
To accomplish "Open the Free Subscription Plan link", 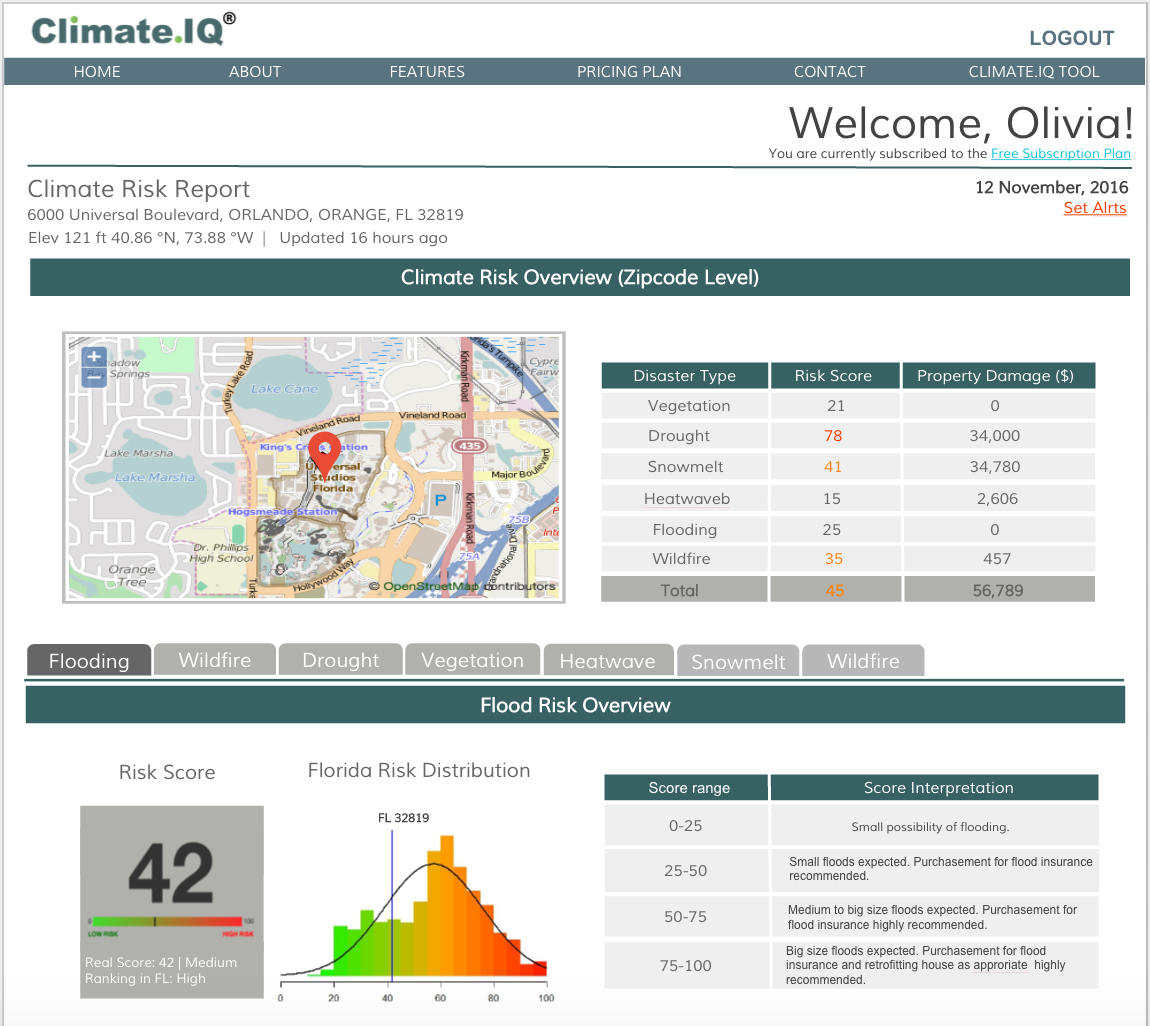I will [x=1061, y=153].
